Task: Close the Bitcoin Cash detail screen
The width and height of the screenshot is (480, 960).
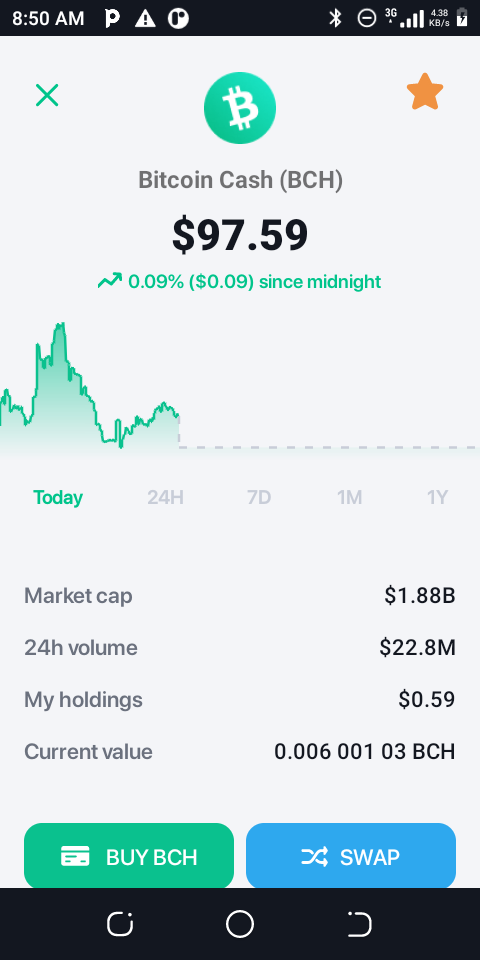Action: (47, 95)
